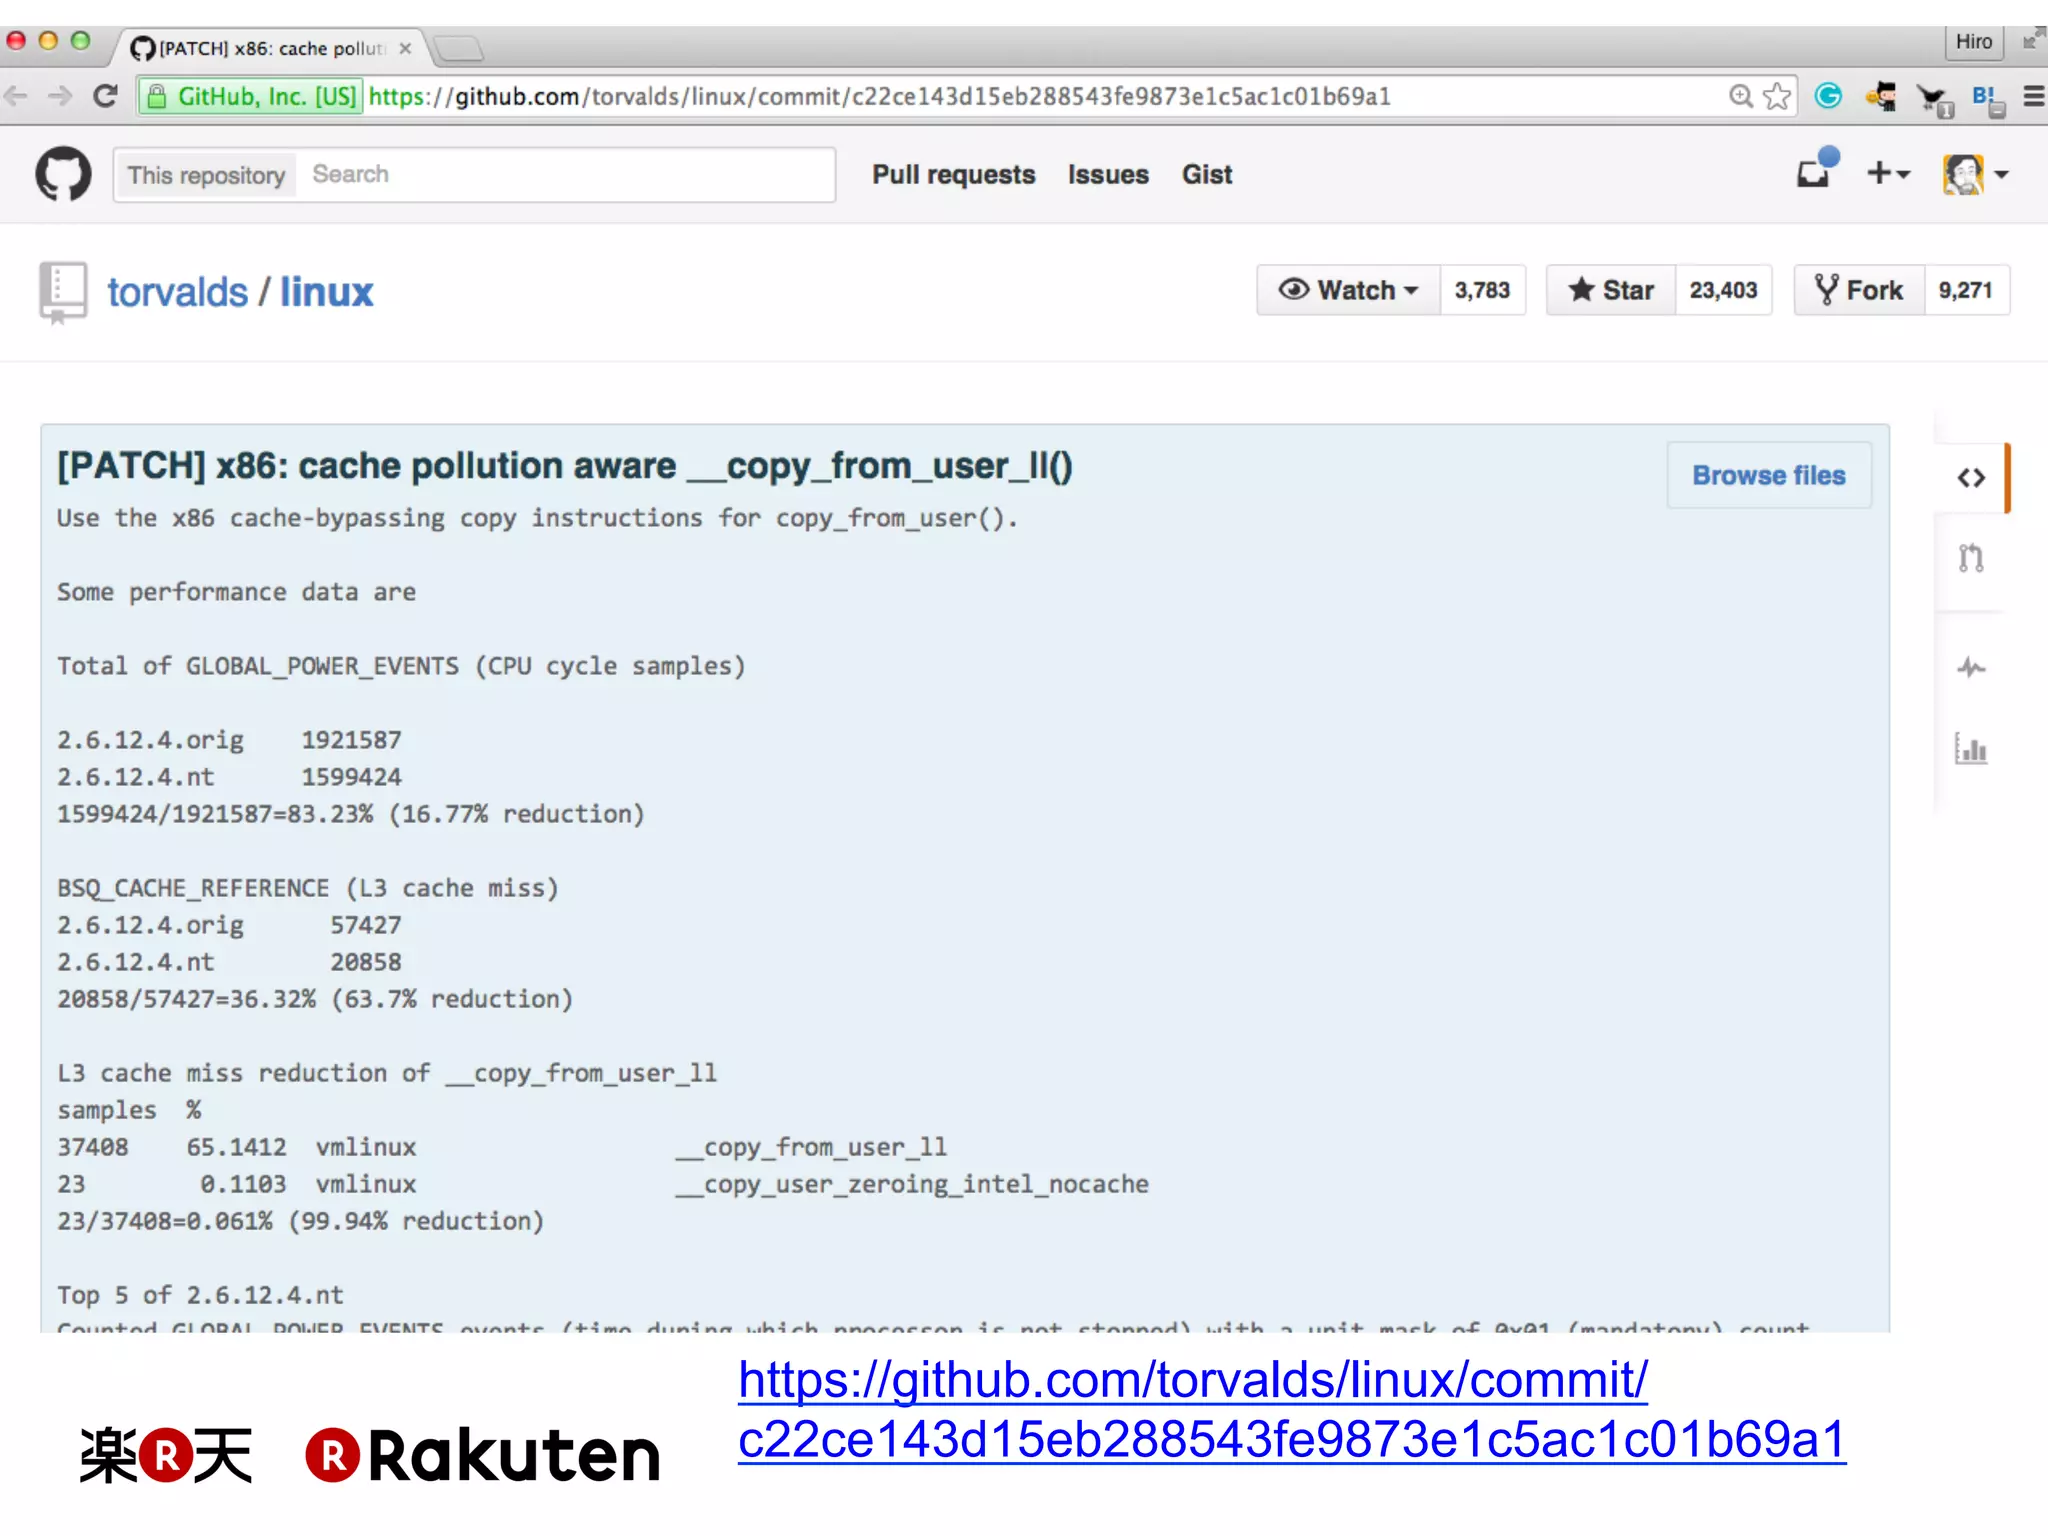The image size is (2048, 1536).
Task: Click the zoom magnifier icon in address bar
Action: pyautogui.click(x=1741, y=96)
